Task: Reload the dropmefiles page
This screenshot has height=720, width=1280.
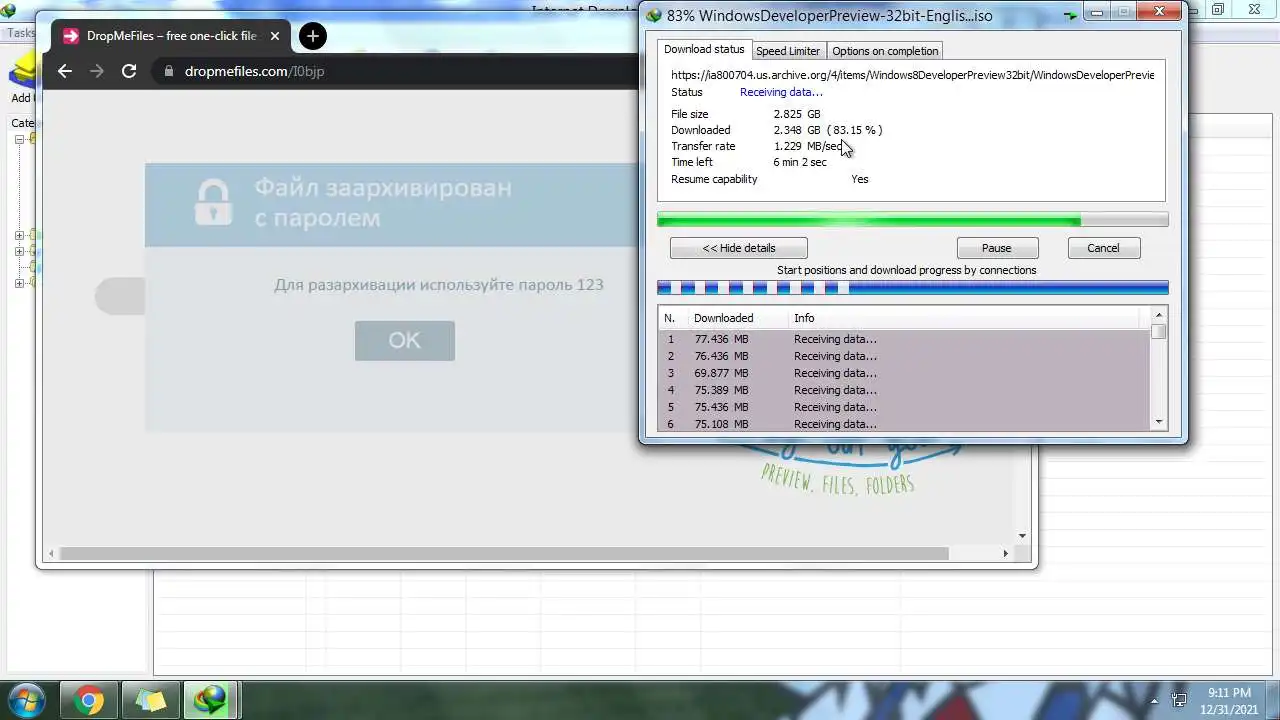Action: pos(129,71)
